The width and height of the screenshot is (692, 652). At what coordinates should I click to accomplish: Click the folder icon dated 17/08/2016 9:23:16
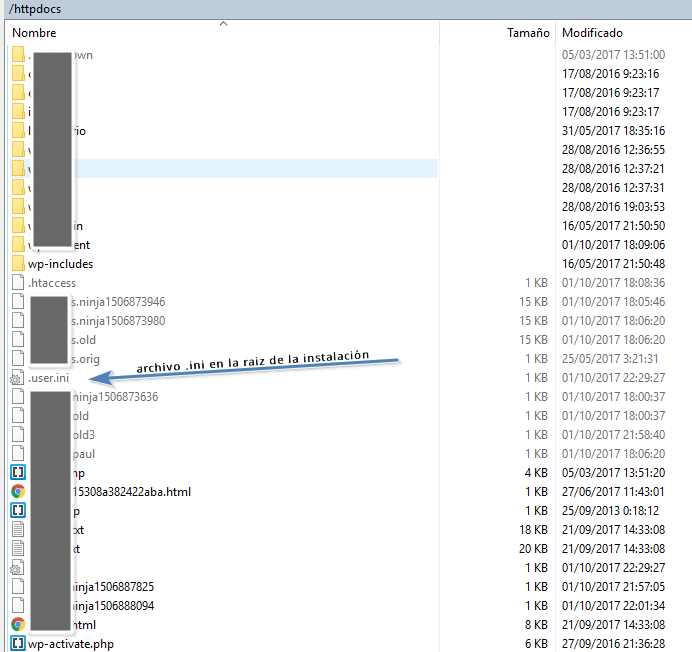[x=18, y=74]
